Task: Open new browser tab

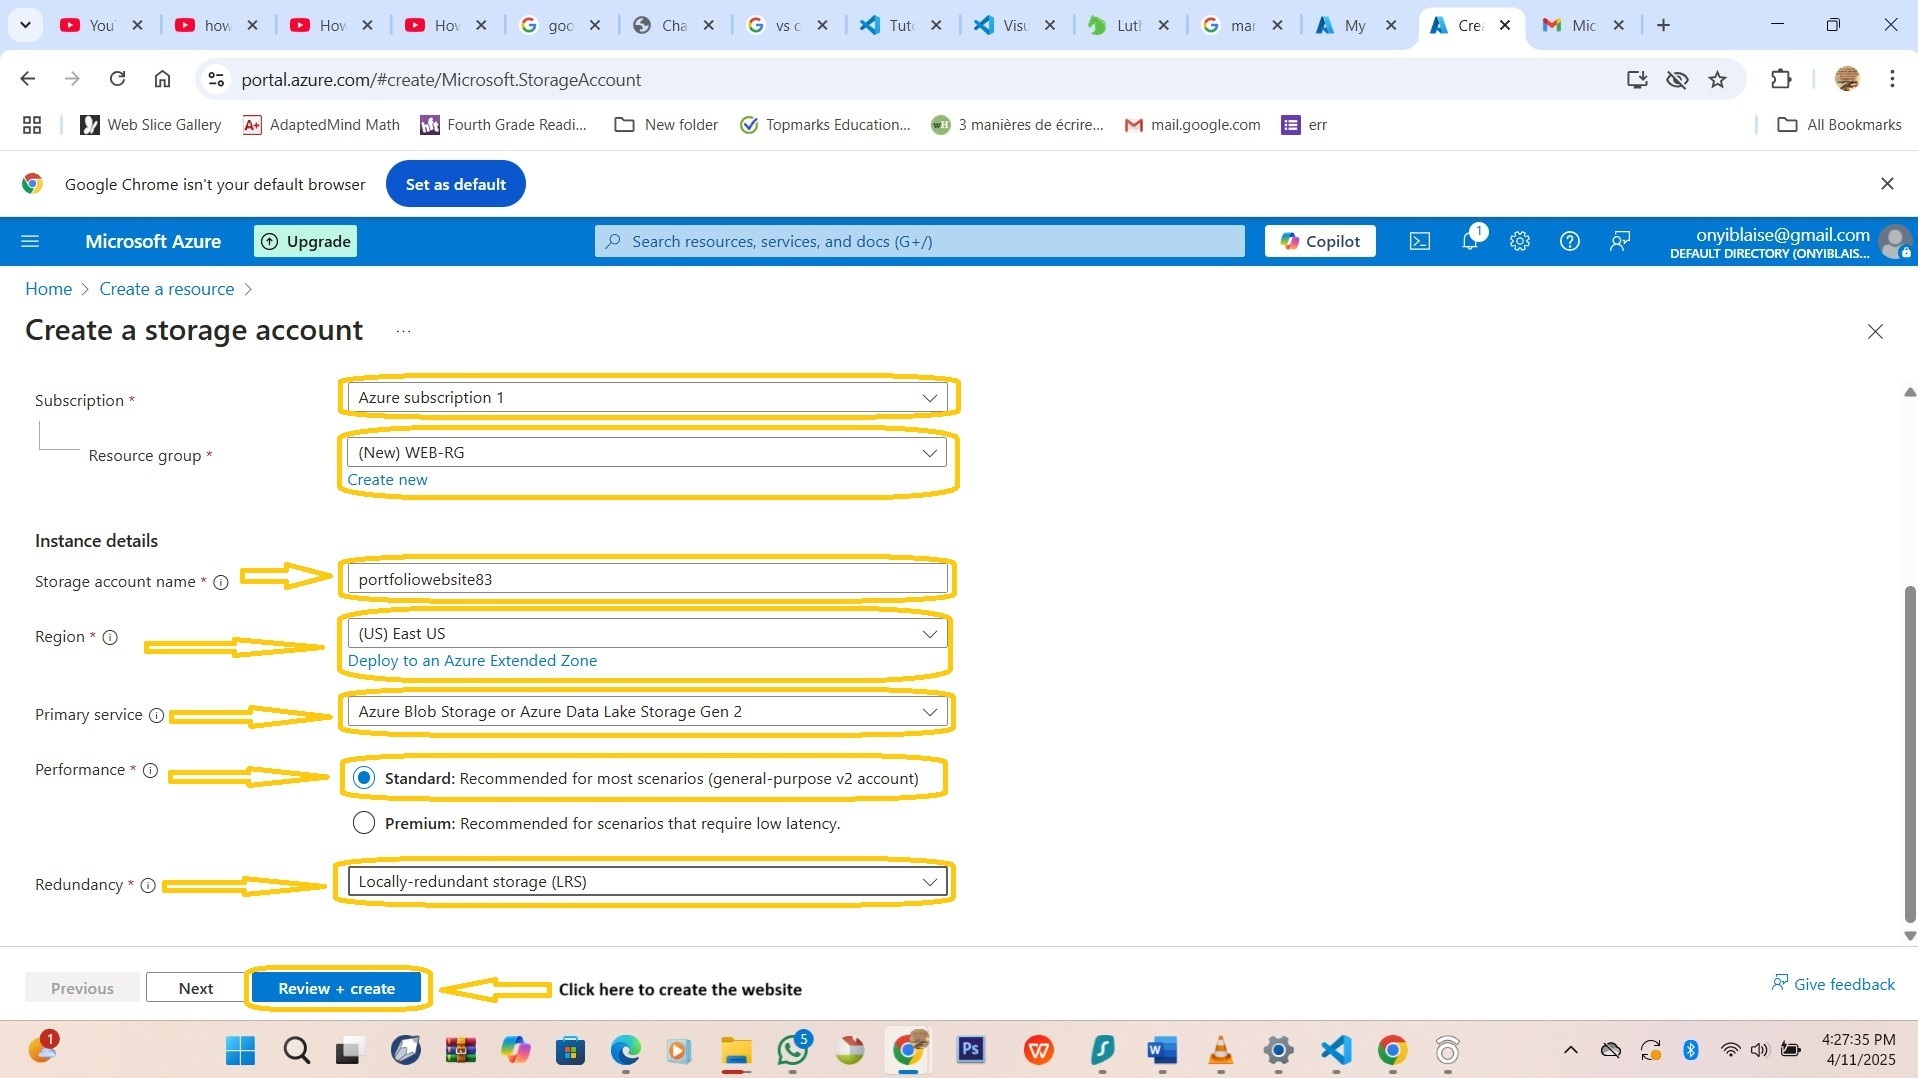Action: [1664, 25]
